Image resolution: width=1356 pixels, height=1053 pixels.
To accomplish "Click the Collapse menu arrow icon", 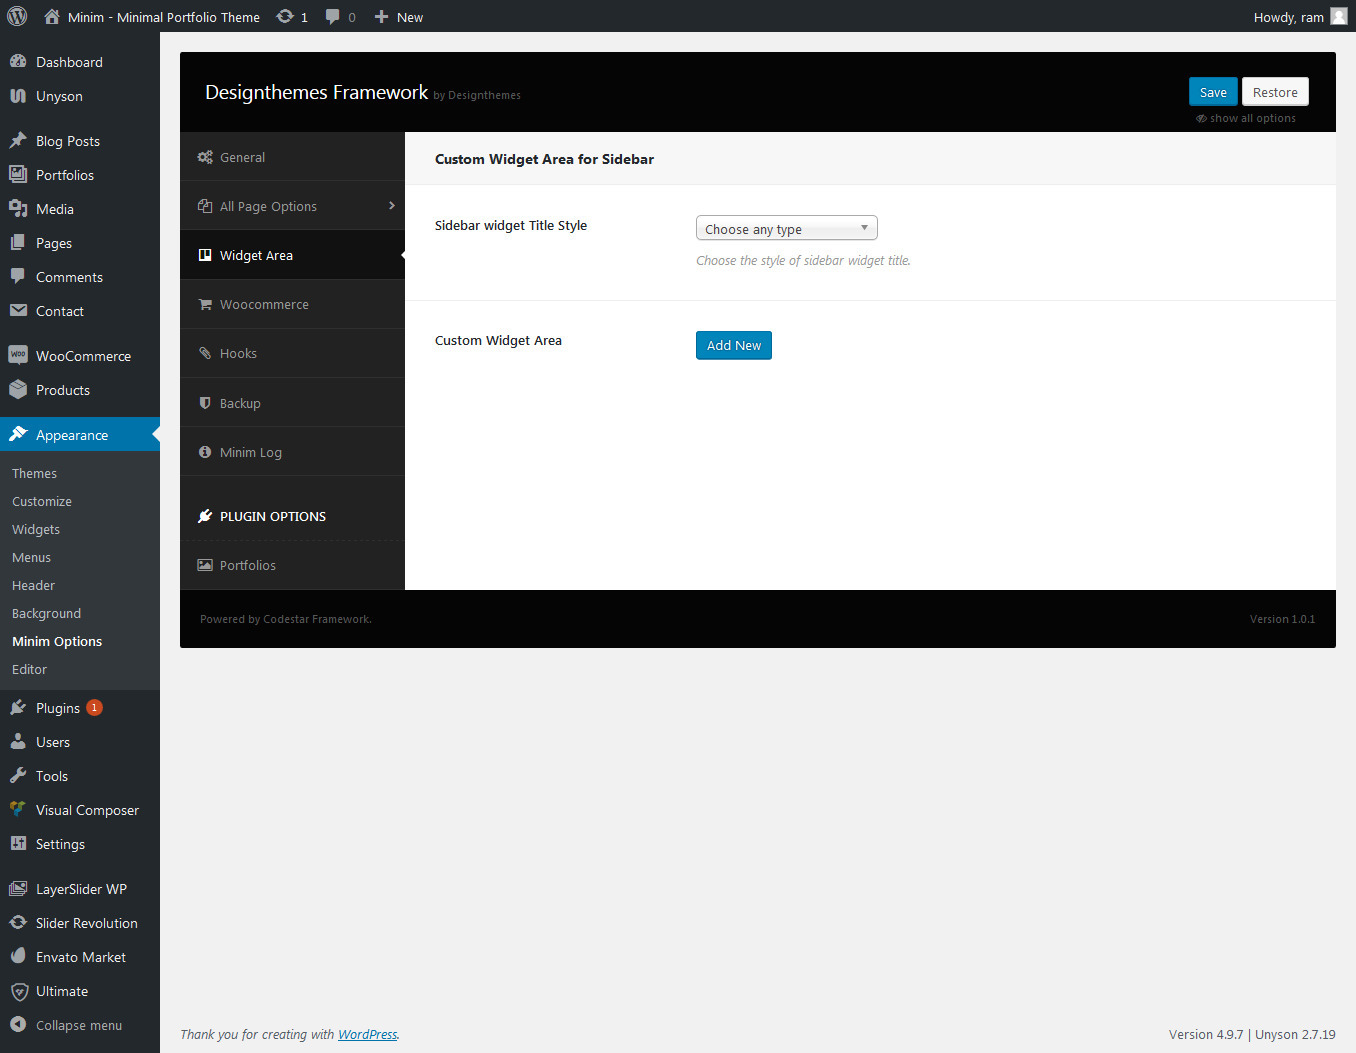I will pyautogui.click(x=18, y=1024).
